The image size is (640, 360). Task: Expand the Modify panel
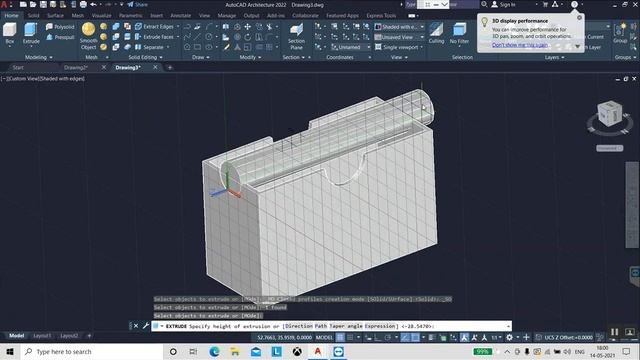tap(250, 57)
